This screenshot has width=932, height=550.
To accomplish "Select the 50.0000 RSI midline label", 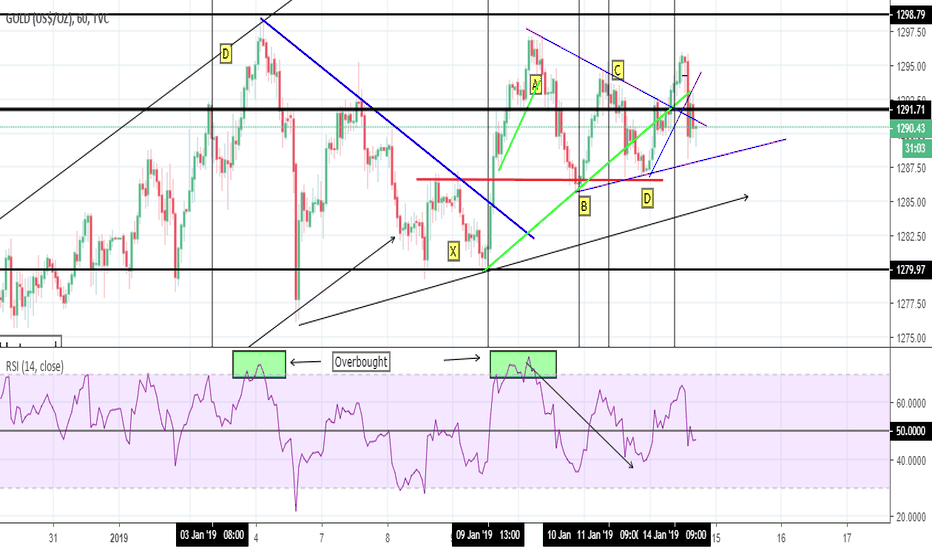I will pos(910,430).
